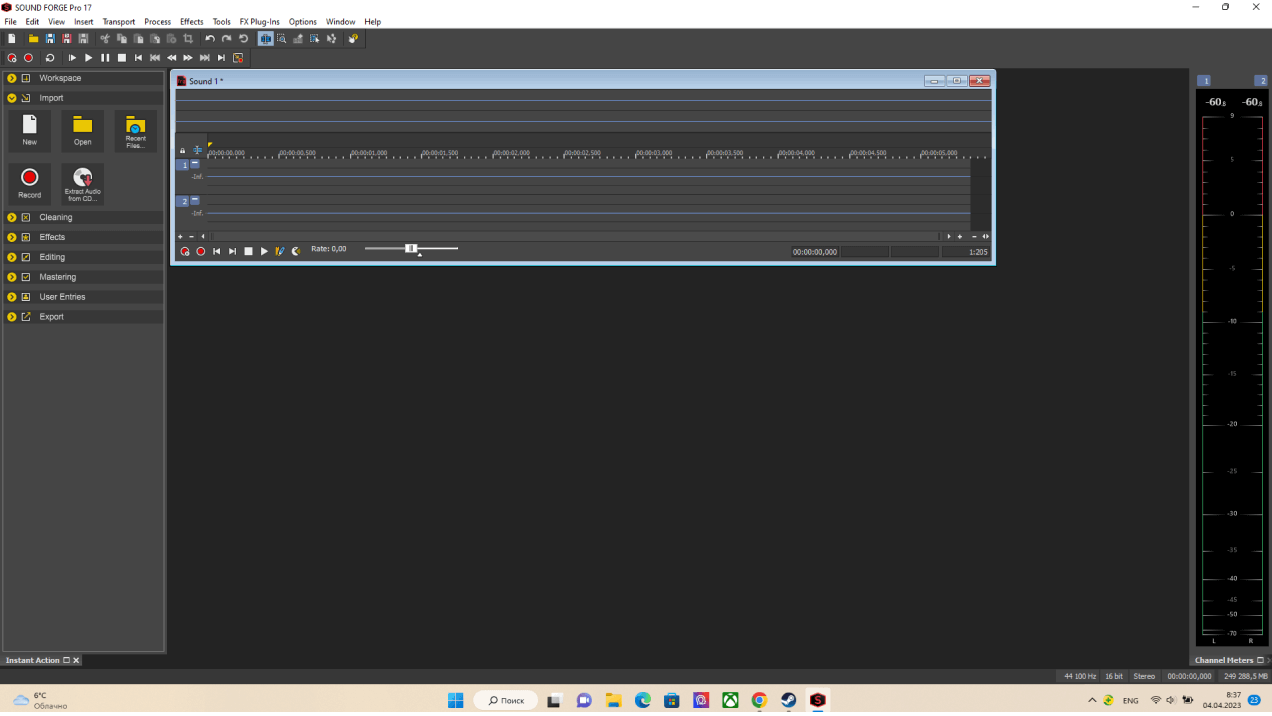Open the Process menu
The height and width of the screenshot is (716, 1272).
pyautogui.click(x=157, y=21)
